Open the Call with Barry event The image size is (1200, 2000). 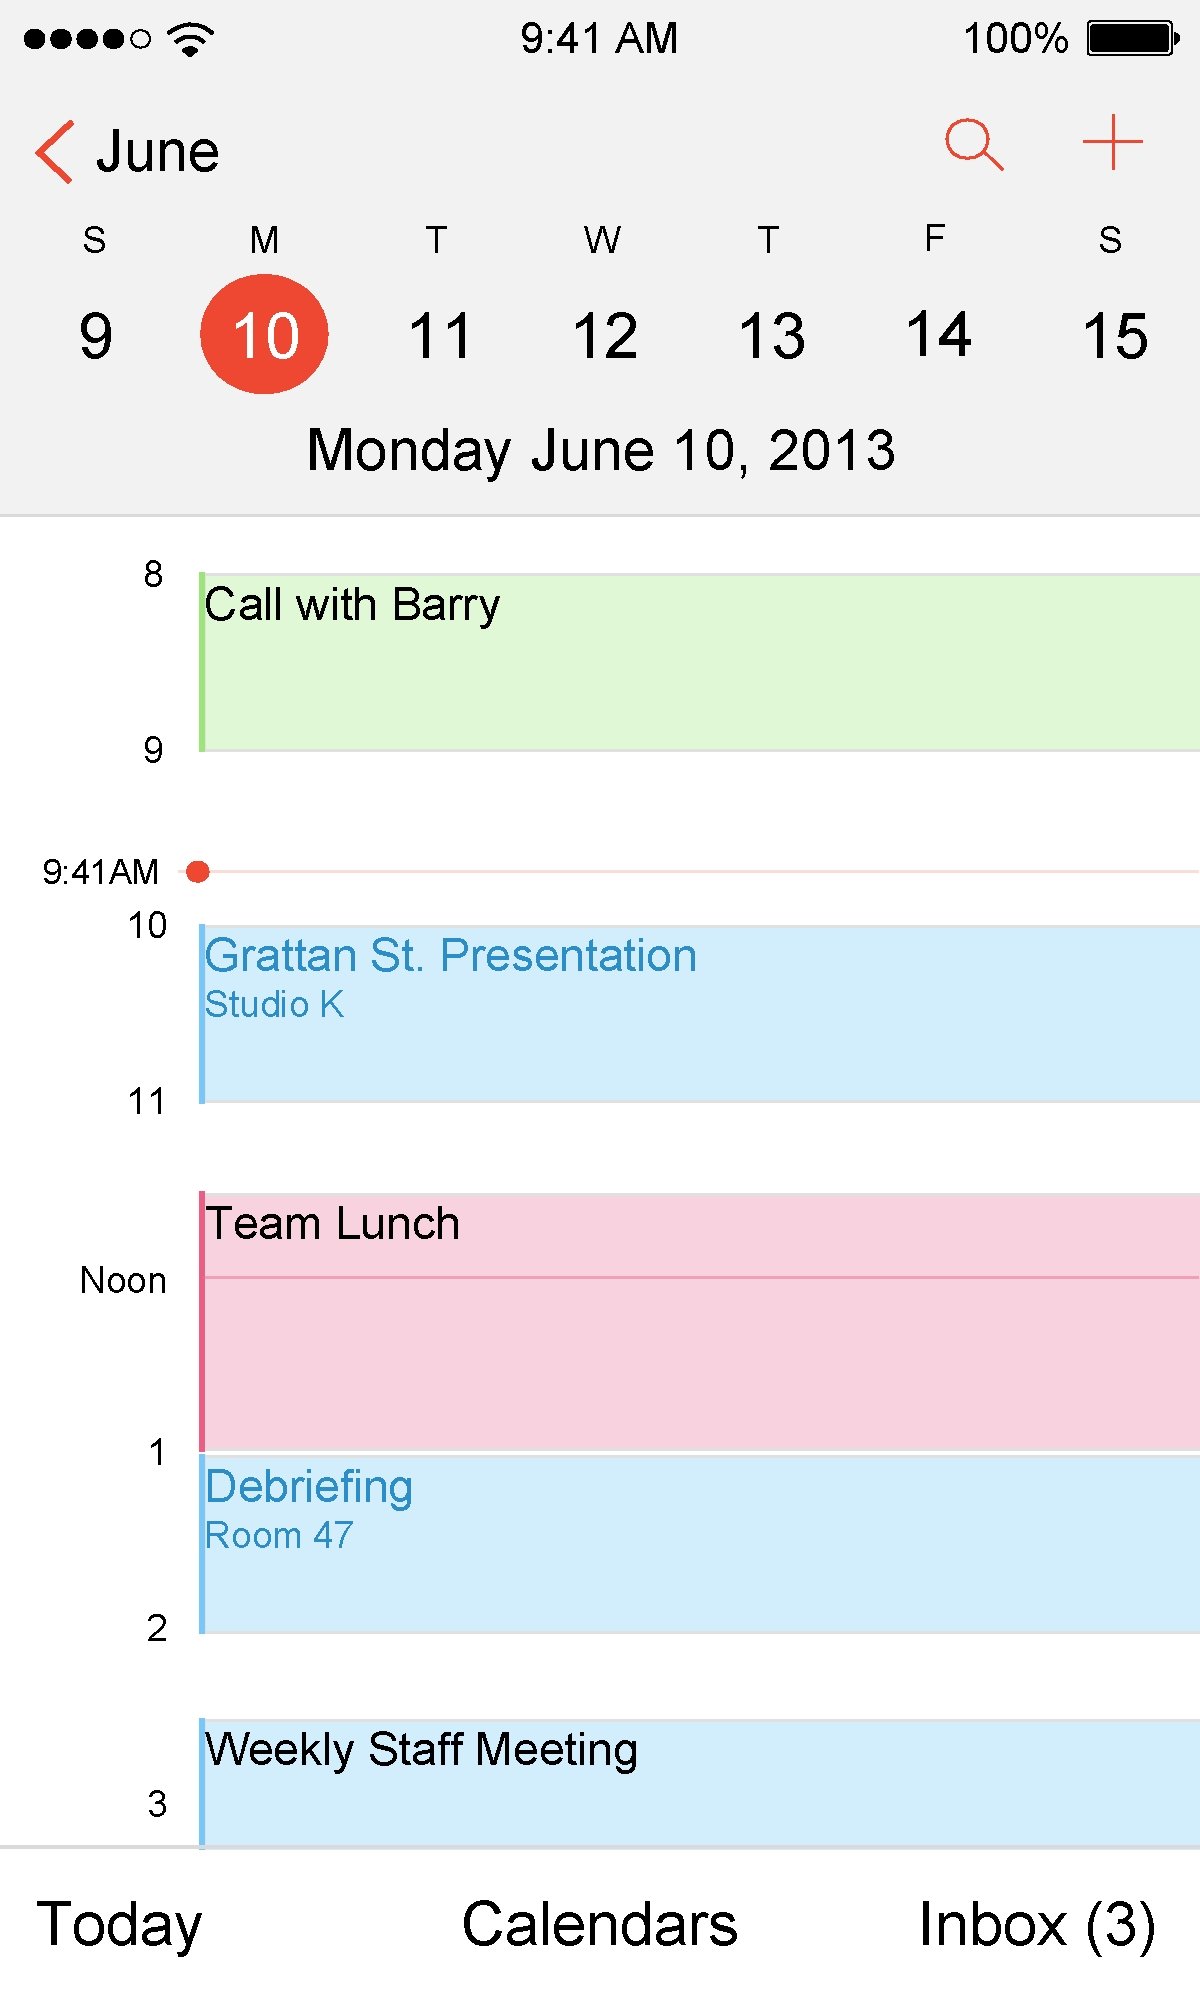pyautogui.click(x=700, y=662)
